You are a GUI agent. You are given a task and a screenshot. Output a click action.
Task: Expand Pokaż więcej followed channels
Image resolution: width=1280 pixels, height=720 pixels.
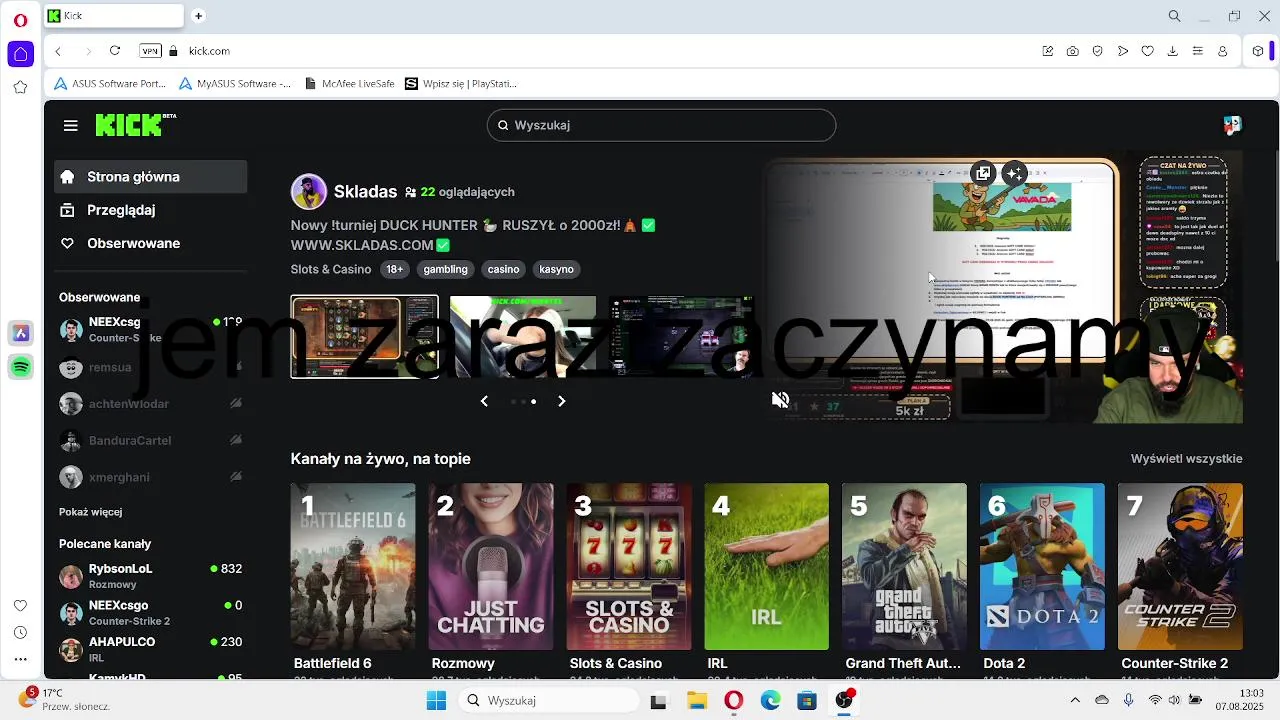(x=90, y=512)
